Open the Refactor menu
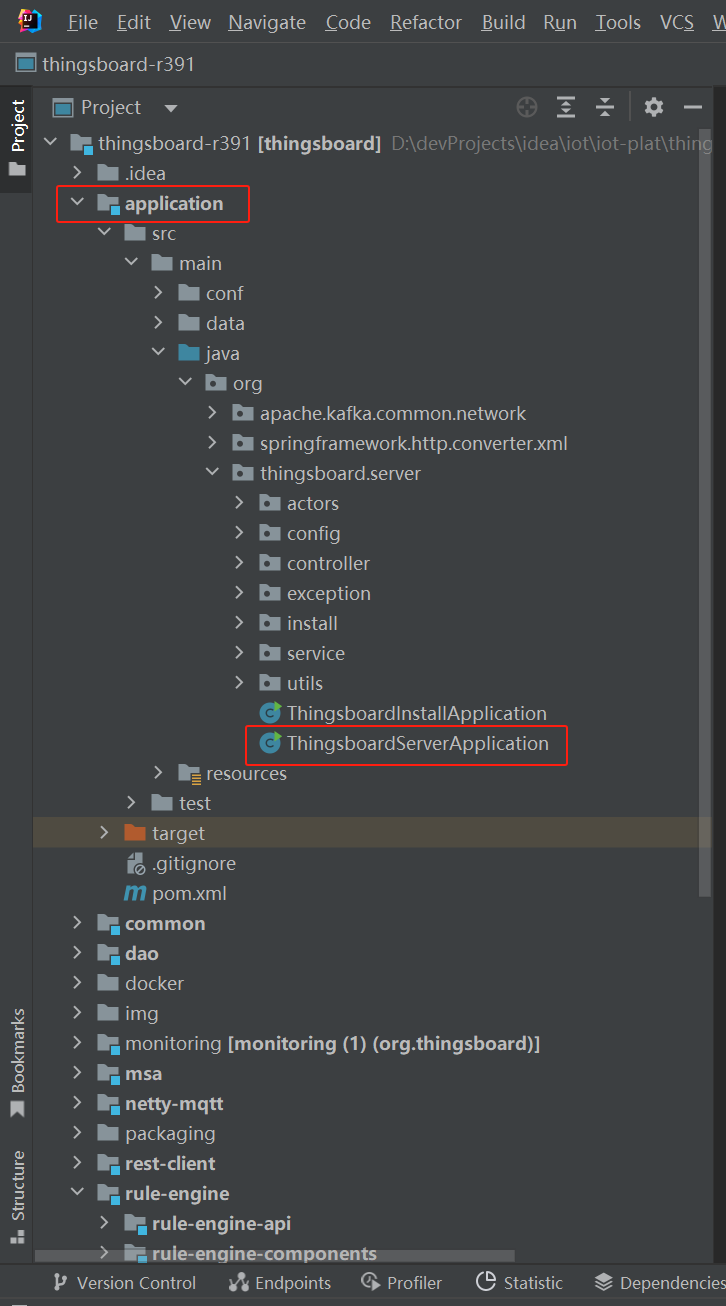 [x=427, y=22]
